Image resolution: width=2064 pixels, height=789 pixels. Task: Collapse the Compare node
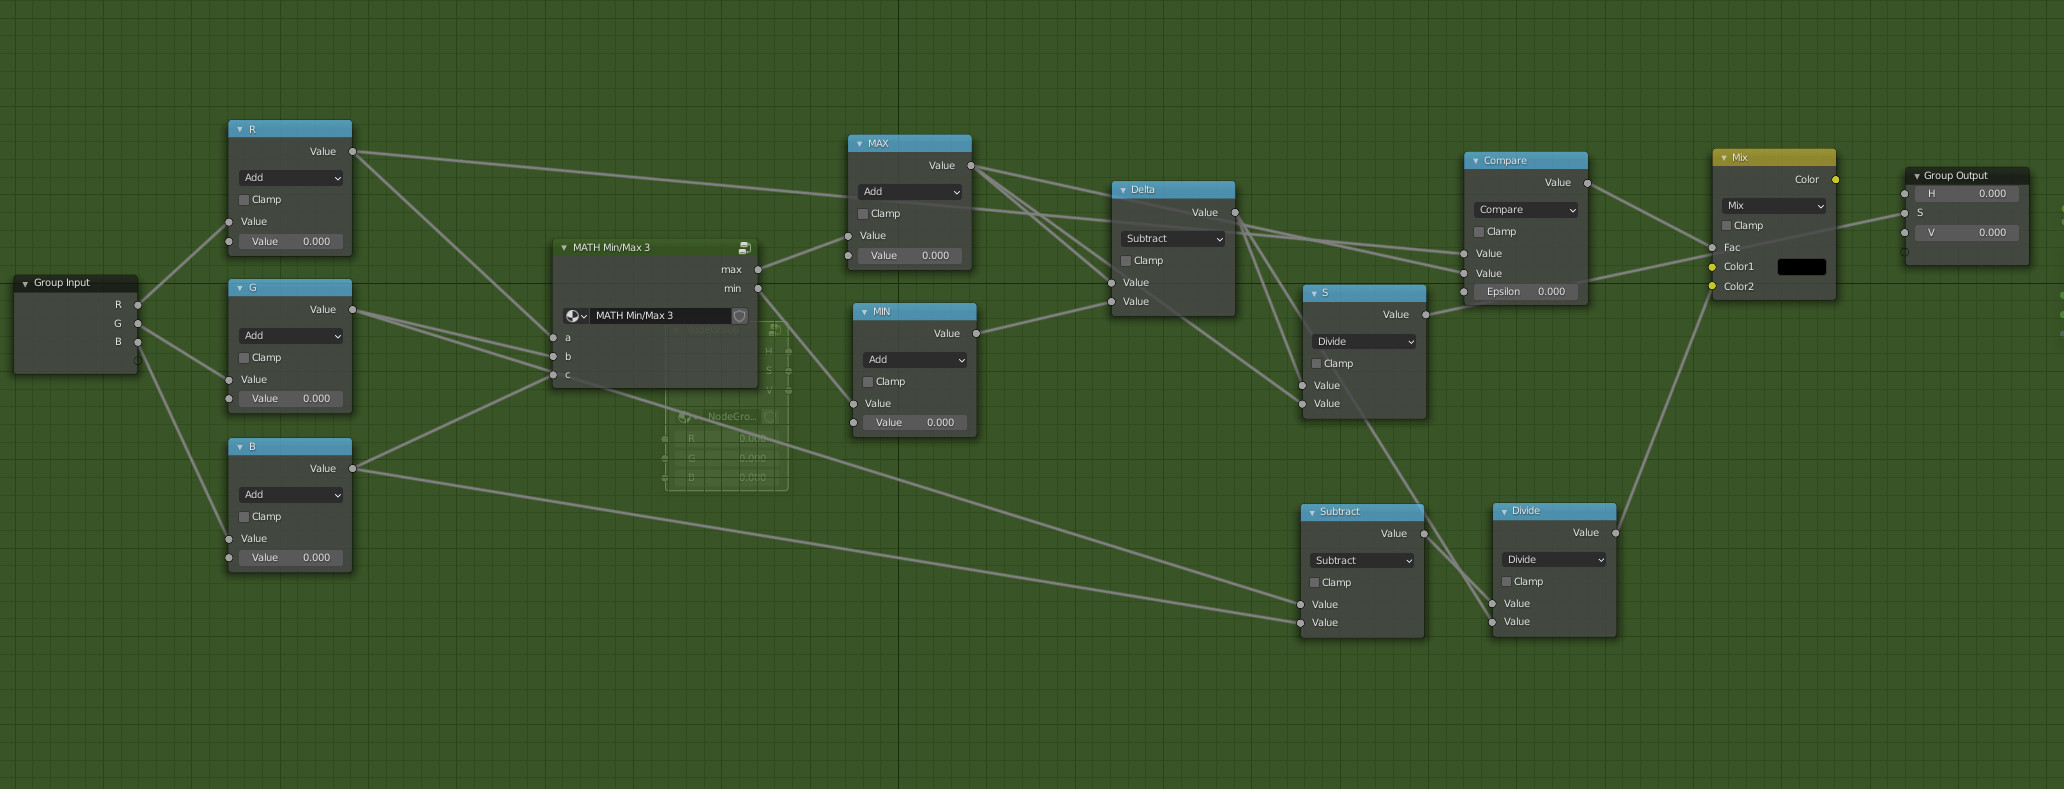pos(1475,161)
